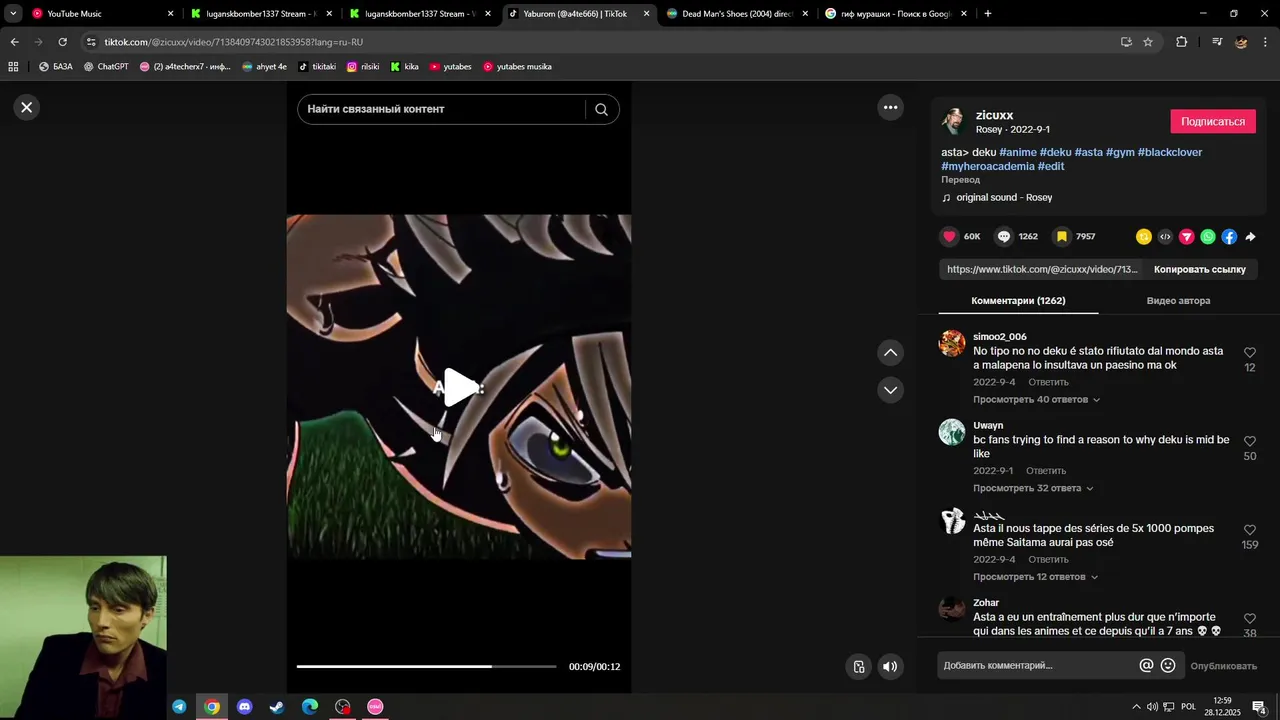Expand 40 replies under simoo2_006's comment

[1036, 399]
